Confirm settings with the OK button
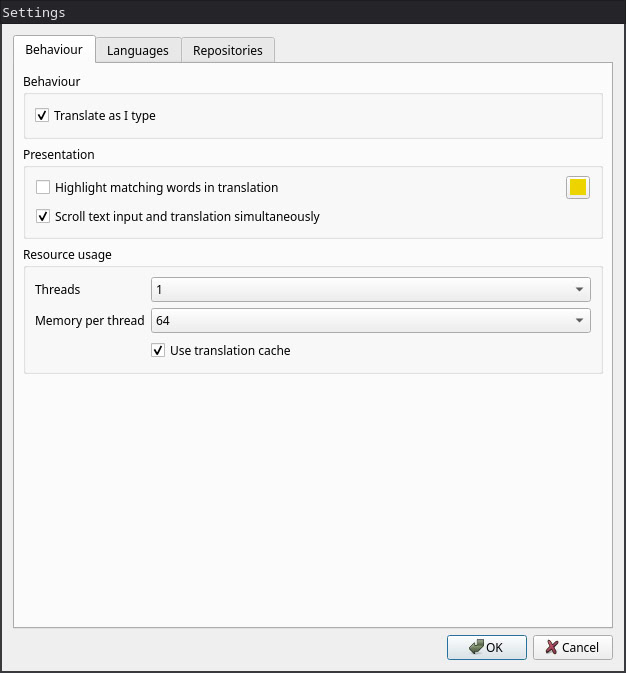This screenshot has height=673, width=626. 486,647
